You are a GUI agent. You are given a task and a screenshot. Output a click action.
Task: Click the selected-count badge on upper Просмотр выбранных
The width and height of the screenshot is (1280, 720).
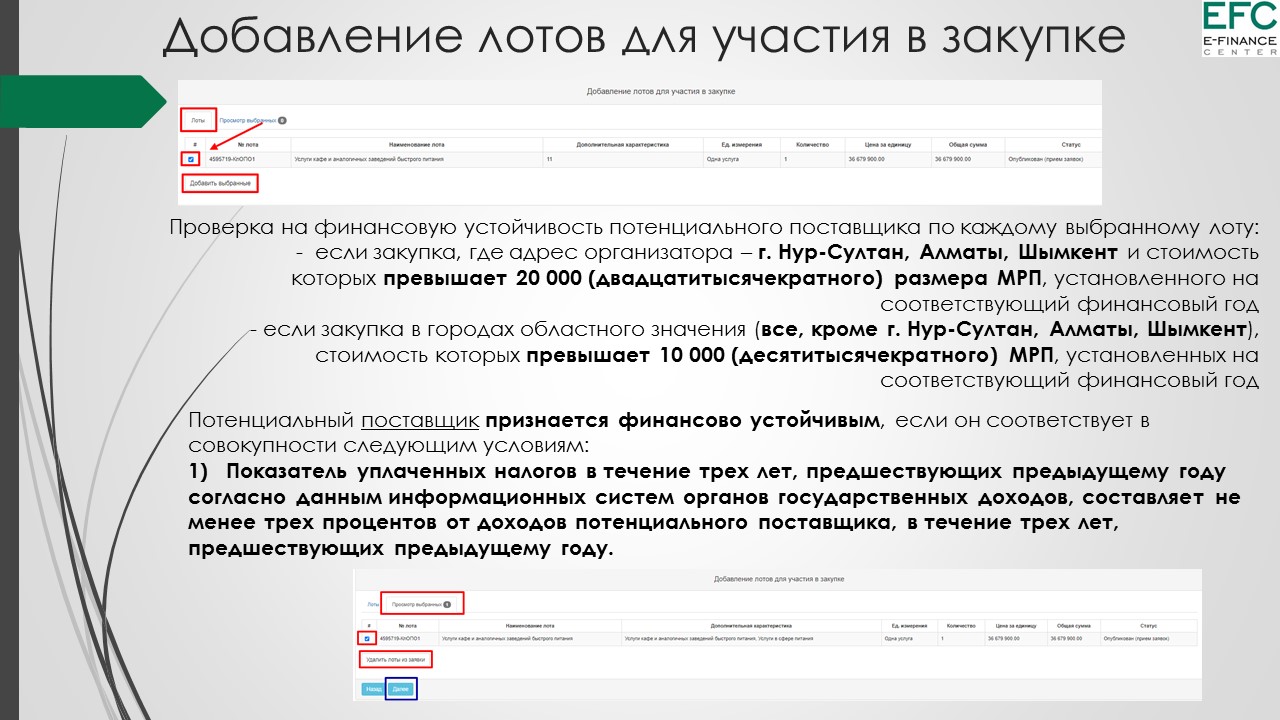[282, 120]
